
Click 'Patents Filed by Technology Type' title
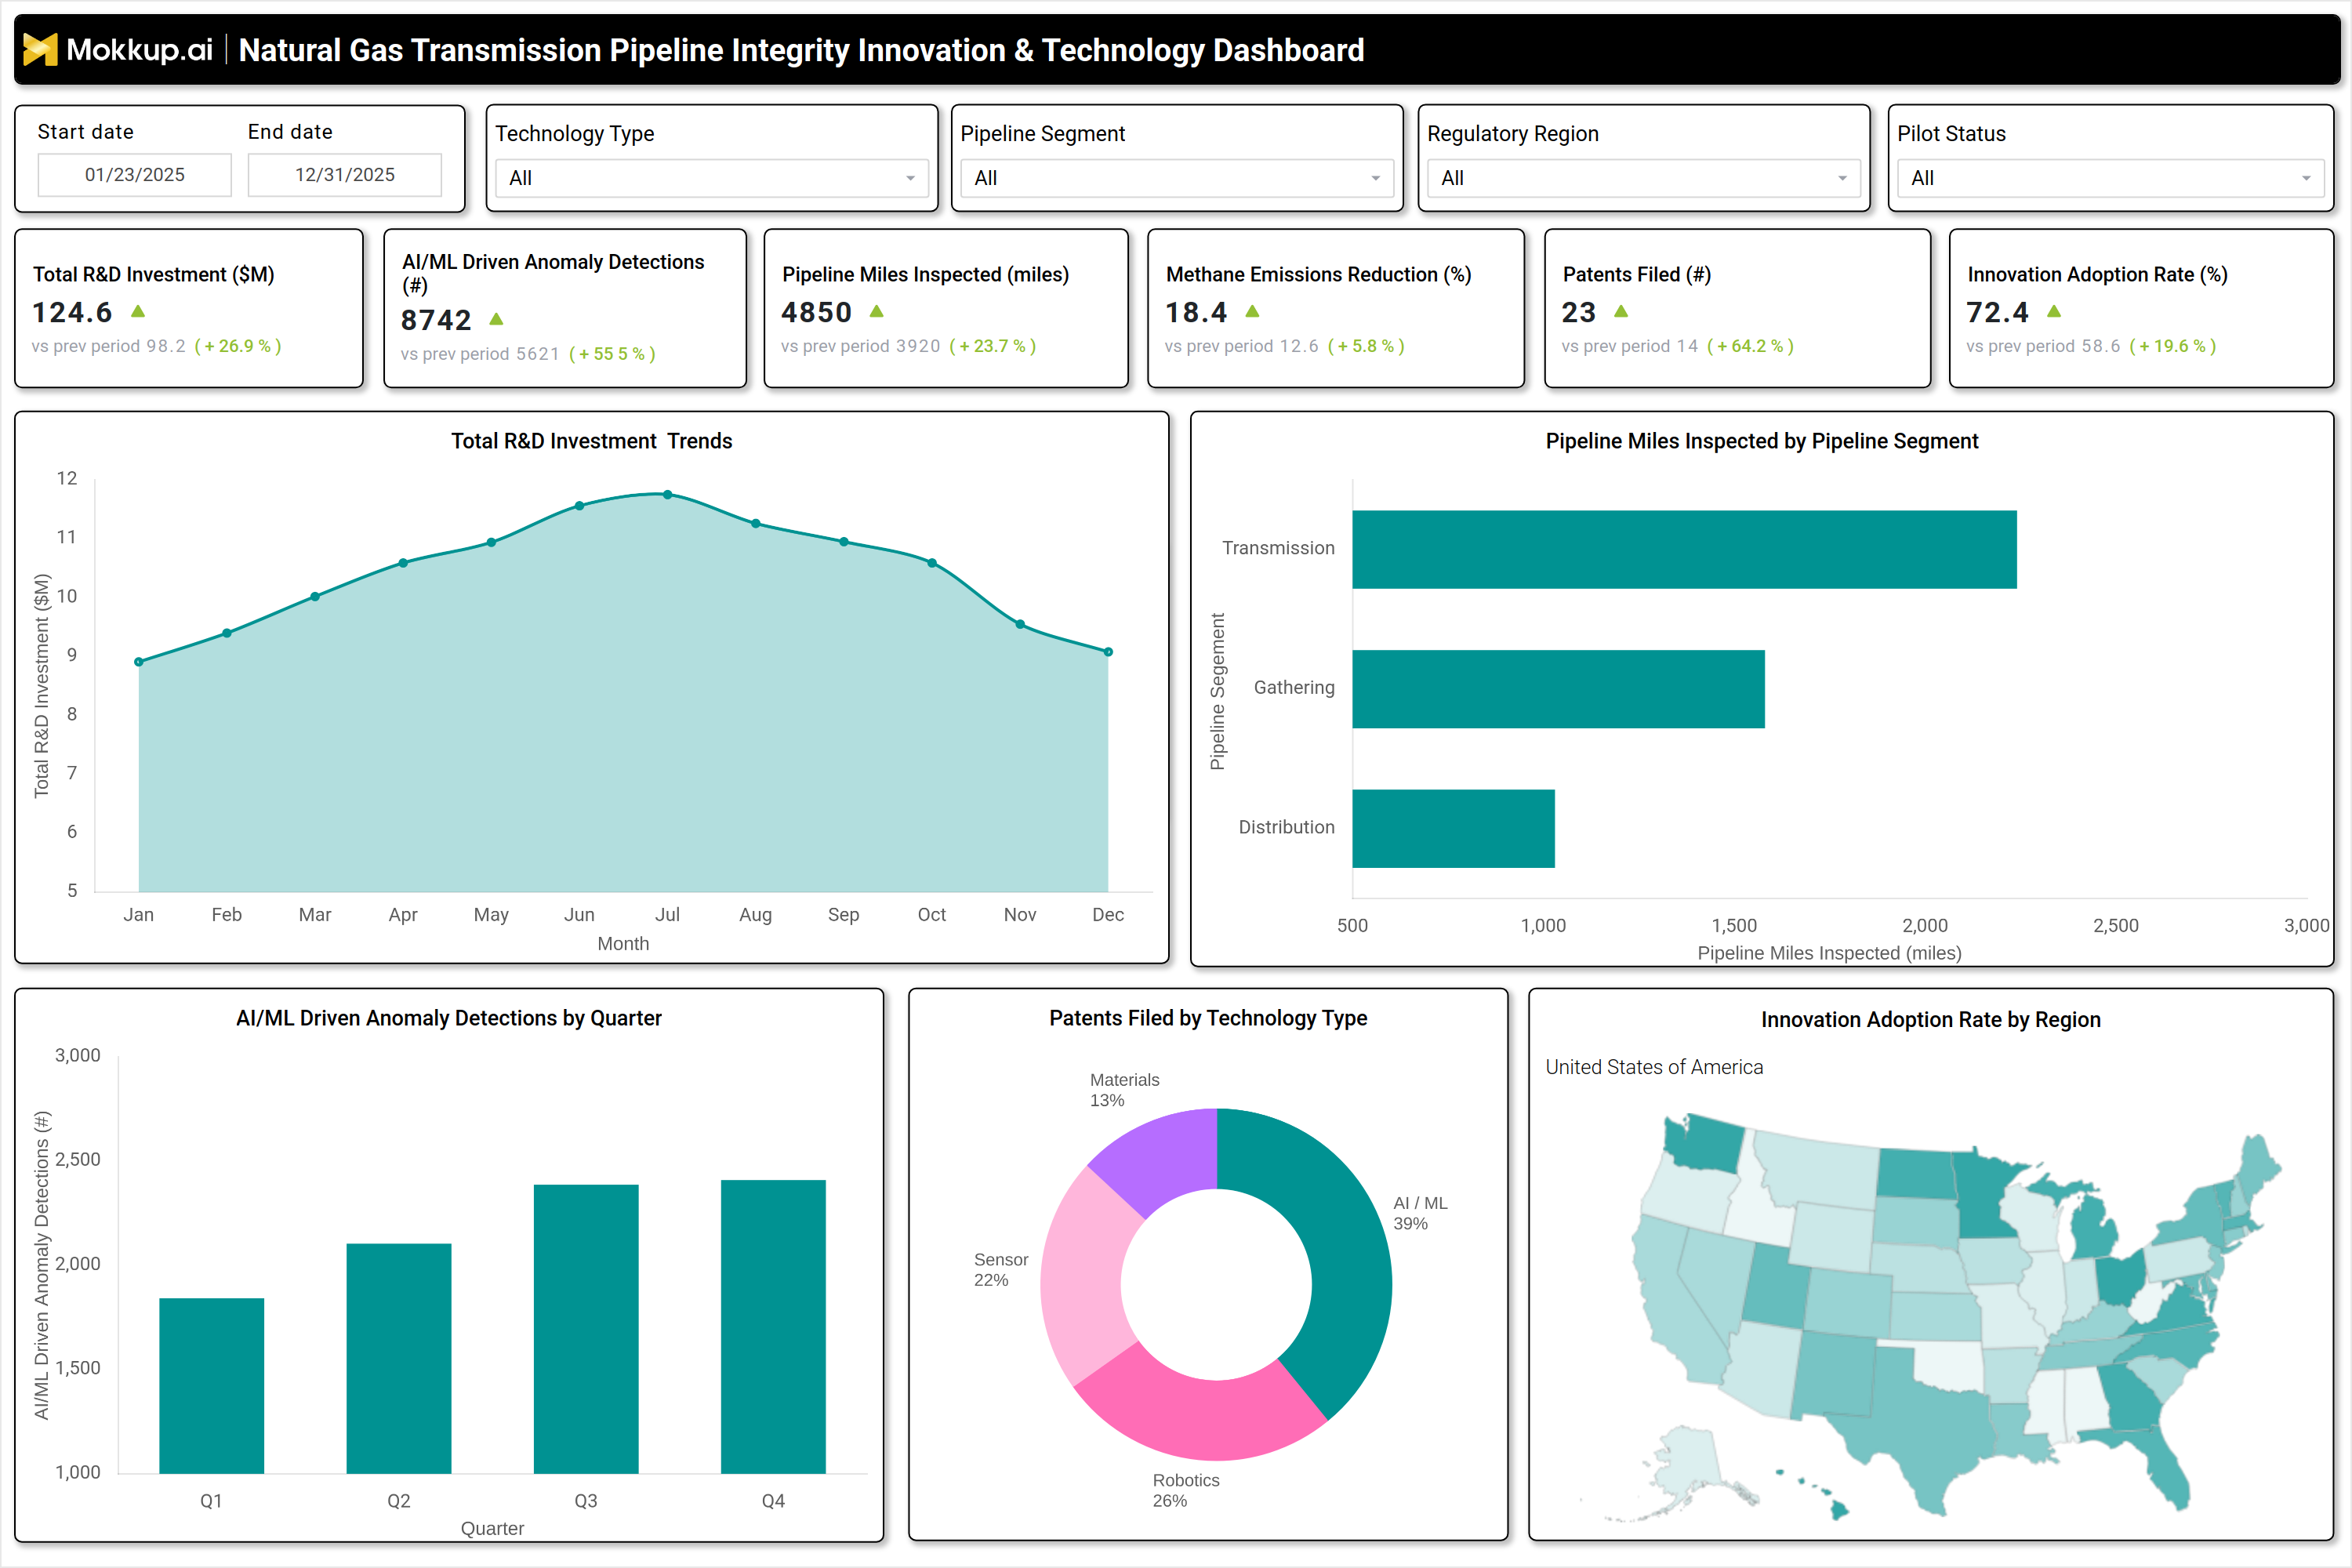click(x=1208, y=1018)
